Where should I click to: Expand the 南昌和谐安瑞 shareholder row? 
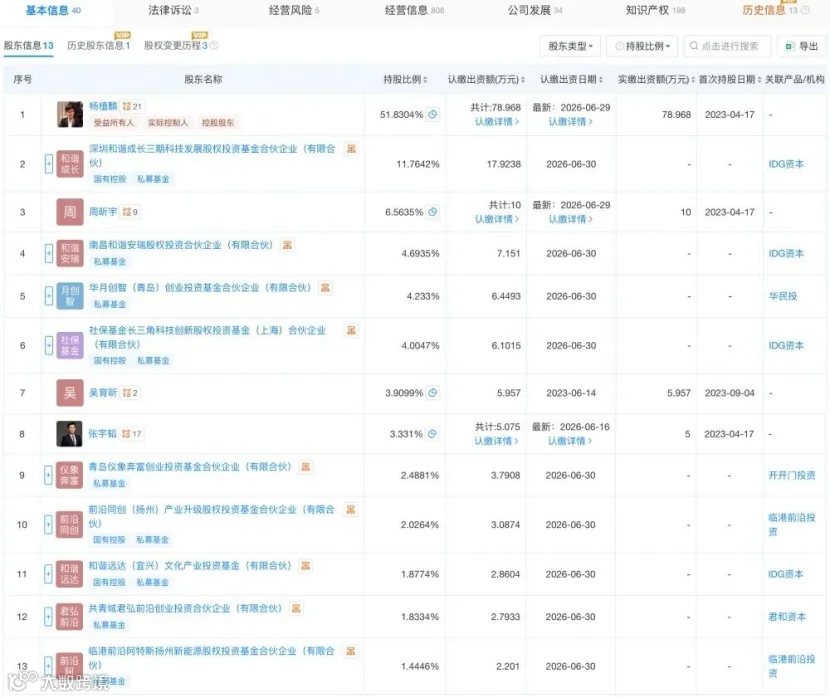click(x=49, y=253)
